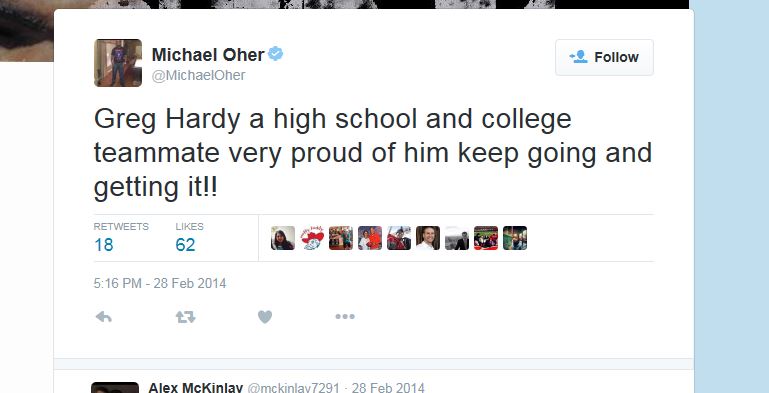This screenshot has width=769, height=393.
Task: Open Alex McKinlay's name in the reply
Action: 196,387
